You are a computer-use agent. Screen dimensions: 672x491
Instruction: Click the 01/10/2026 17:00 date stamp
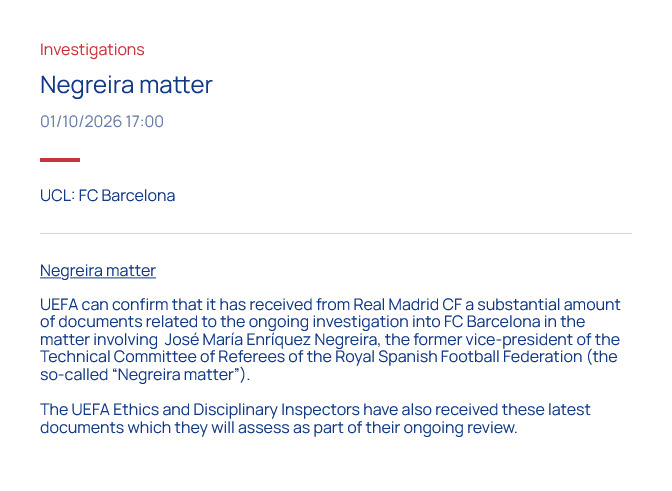tap(102, 122)
